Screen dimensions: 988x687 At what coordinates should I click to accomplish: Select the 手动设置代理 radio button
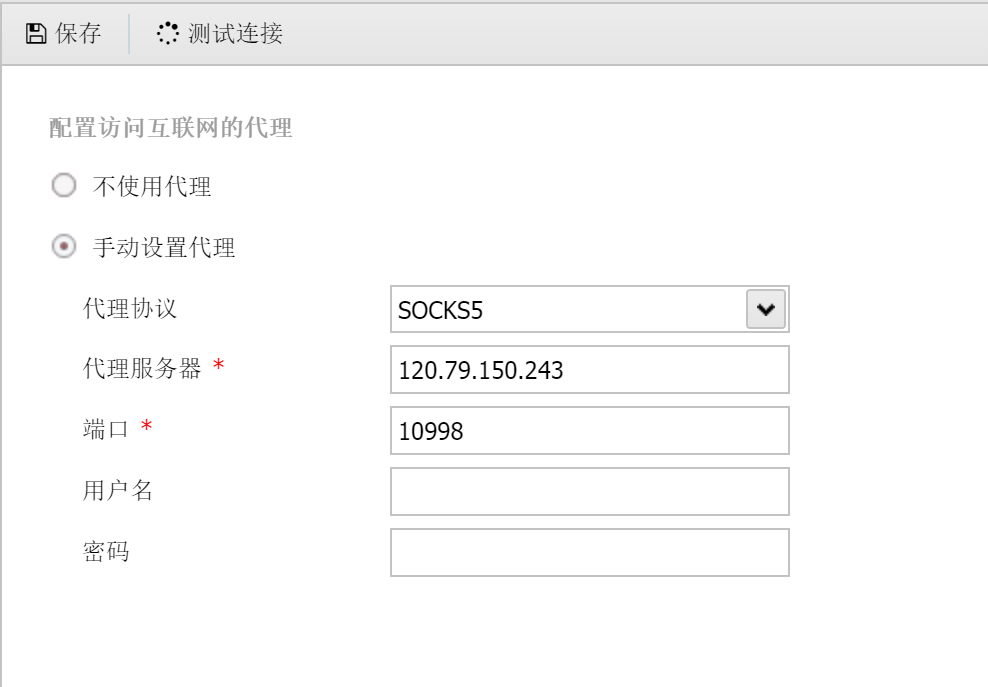(64, 246)
